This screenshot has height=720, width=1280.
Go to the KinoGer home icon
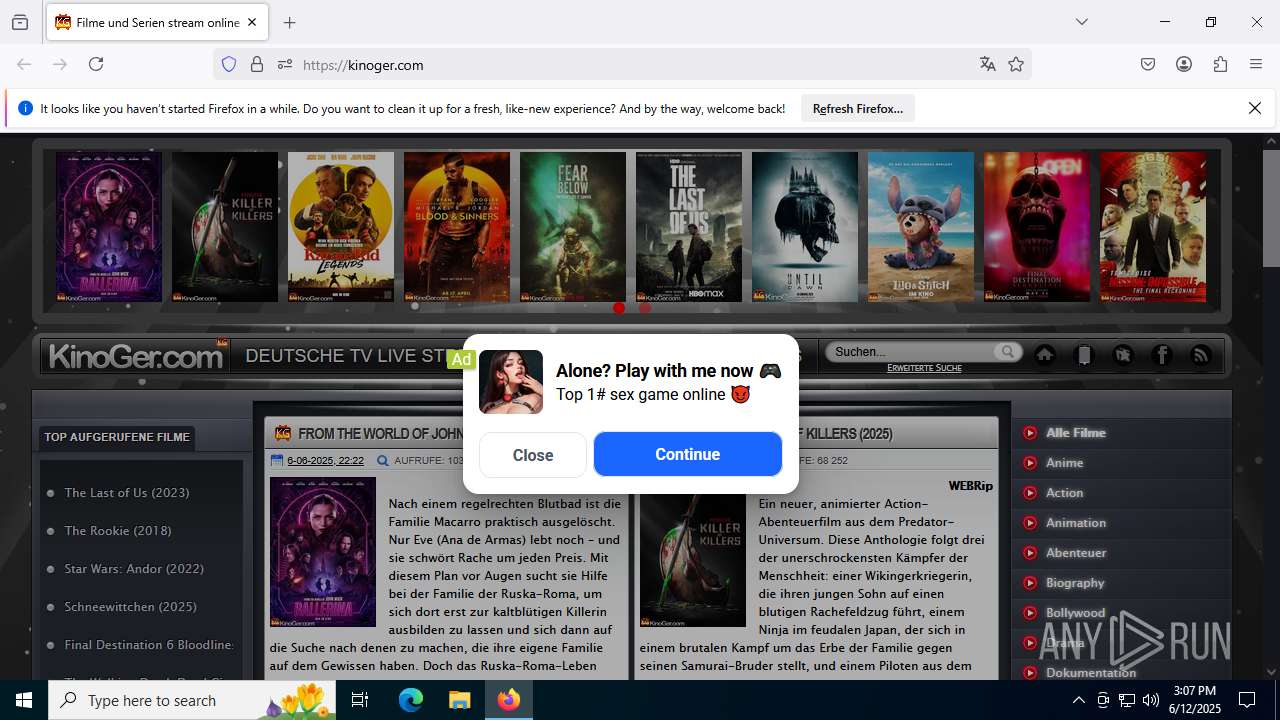[x=1045, y=355]
